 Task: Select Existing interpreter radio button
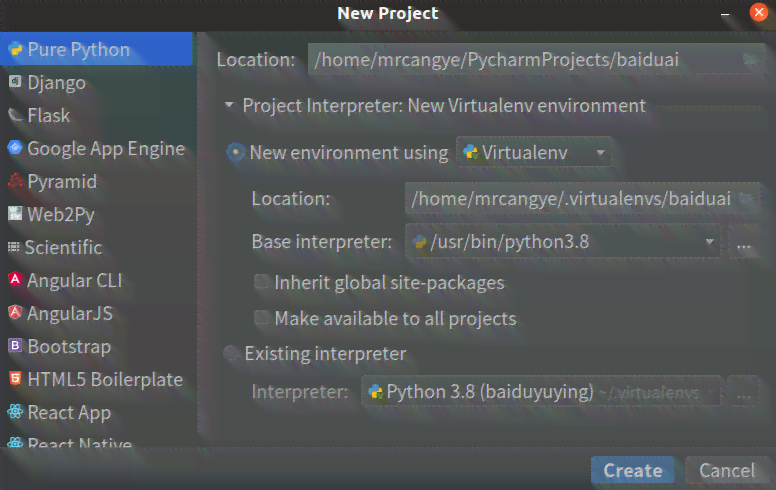[231, 353]
